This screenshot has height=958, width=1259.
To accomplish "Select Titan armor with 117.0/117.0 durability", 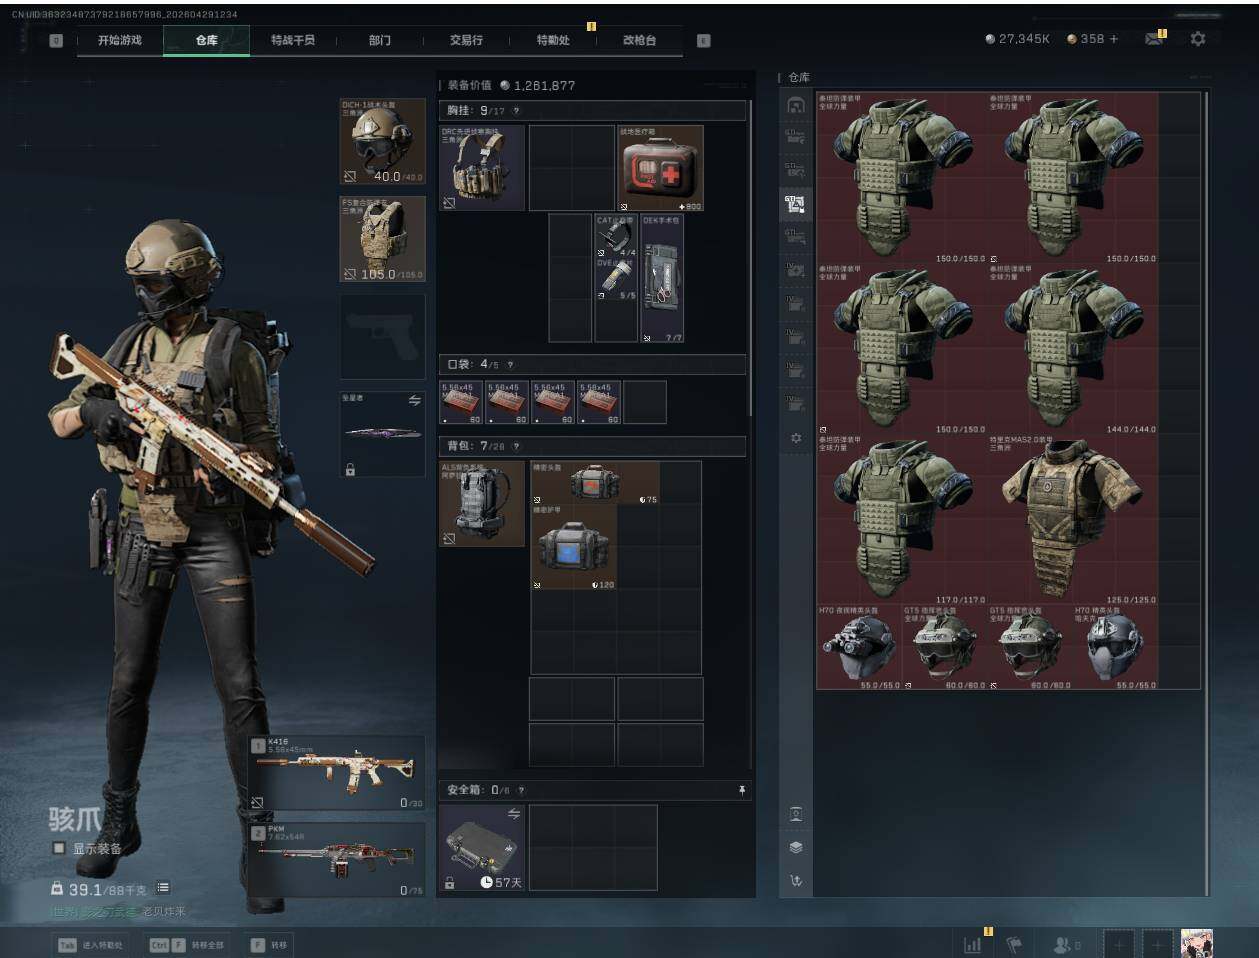I will click(902, 519).
